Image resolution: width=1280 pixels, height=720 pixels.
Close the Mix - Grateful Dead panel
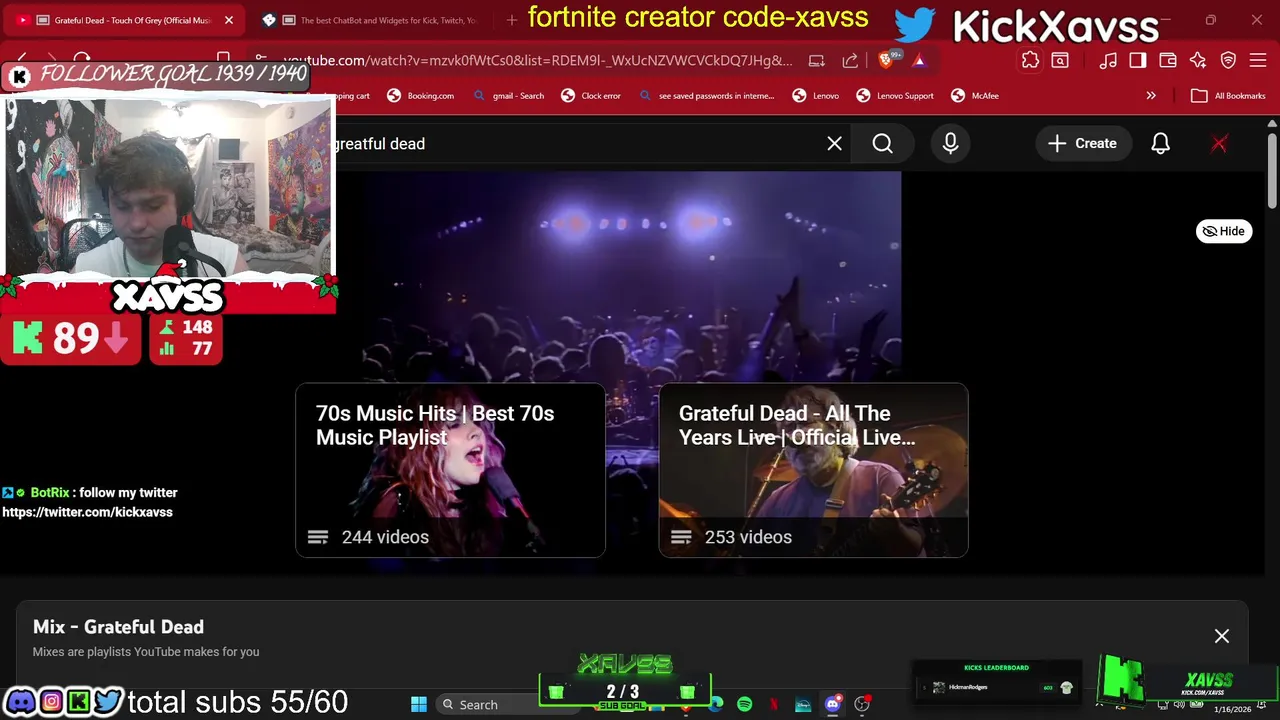[x=1221, y=636]
